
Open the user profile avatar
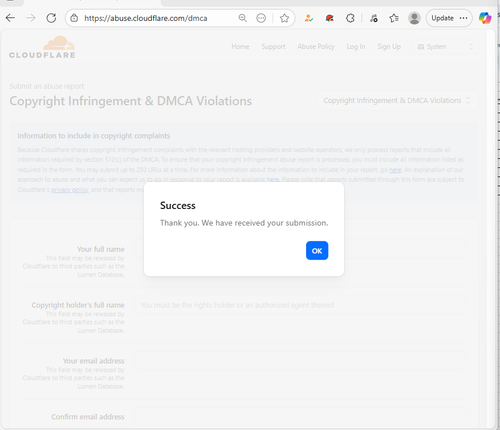click(x=414, y=18)
